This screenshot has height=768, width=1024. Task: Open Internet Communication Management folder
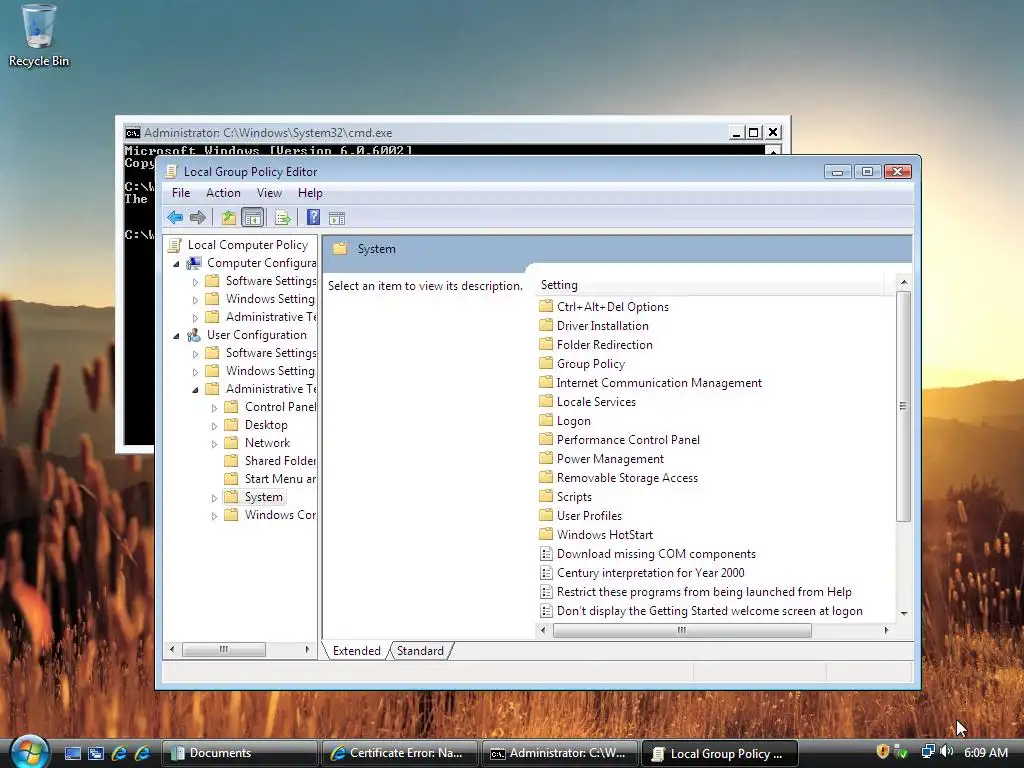coord(651,383)
